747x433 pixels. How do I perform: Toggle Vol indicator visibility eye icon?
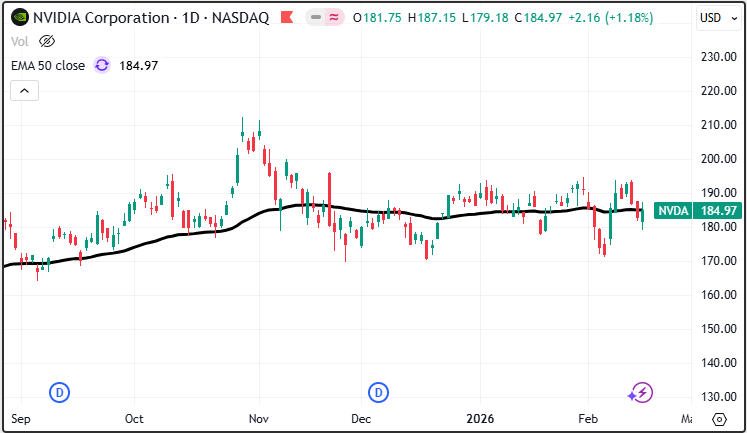pos(46,41)
